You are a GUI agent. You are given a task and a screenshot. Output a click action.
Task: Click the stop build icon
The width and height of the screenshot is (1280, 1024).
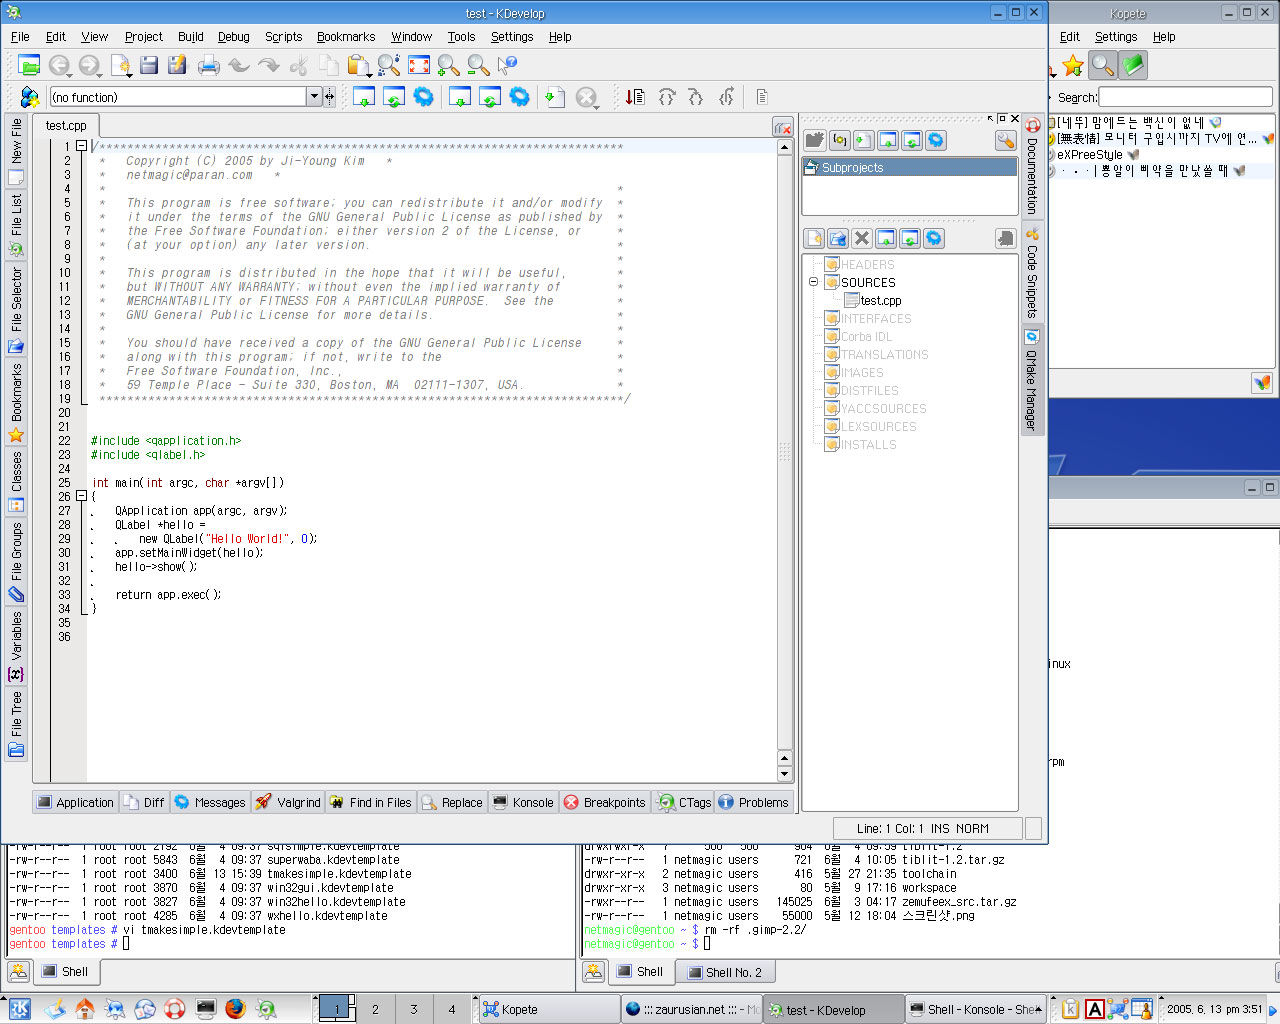[586, 97]
